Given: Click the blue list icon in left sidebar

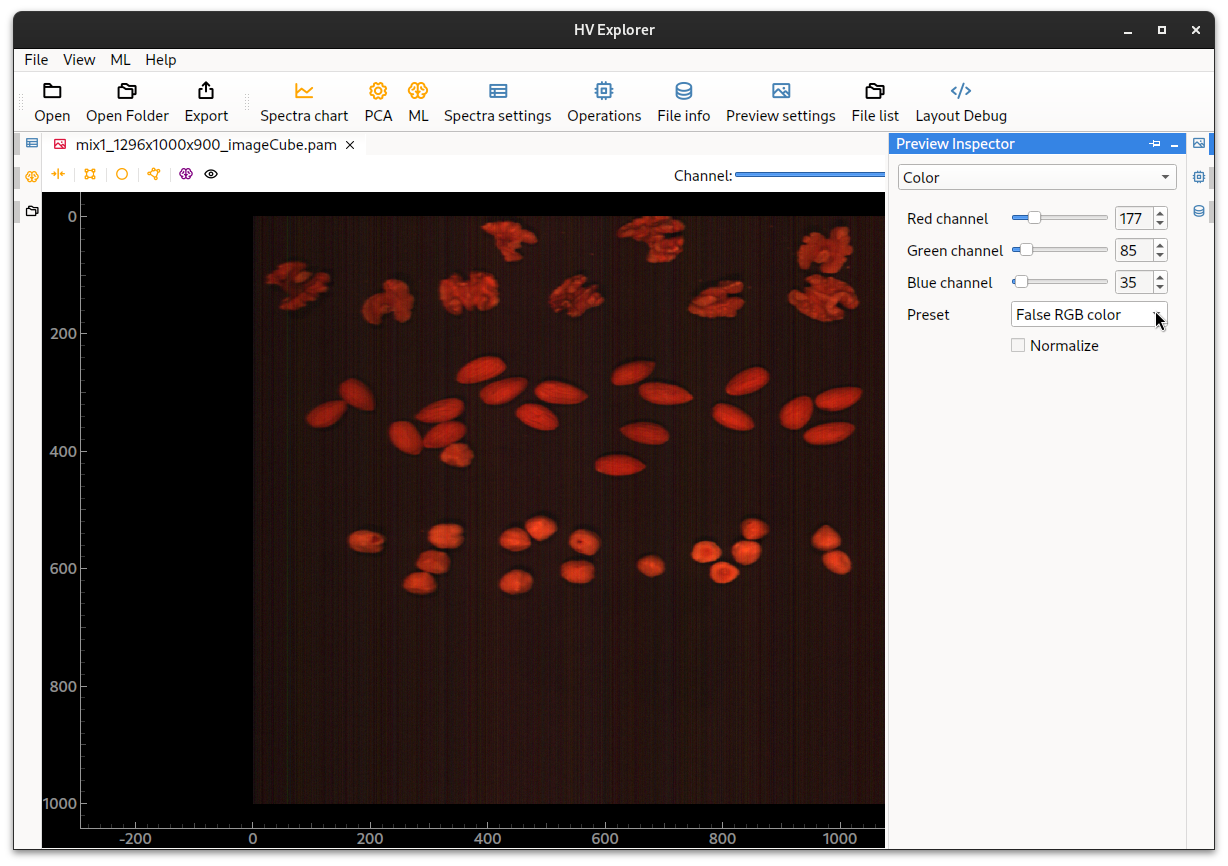Looking at the screenshot, I should (x=32, y=143).
